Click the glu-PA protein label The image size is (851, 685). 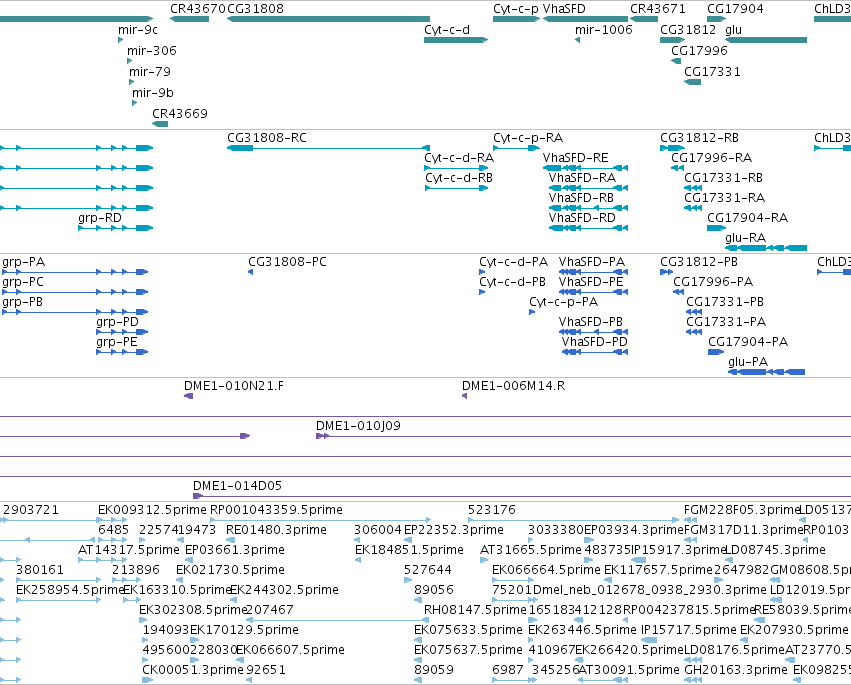click(748, 362)
